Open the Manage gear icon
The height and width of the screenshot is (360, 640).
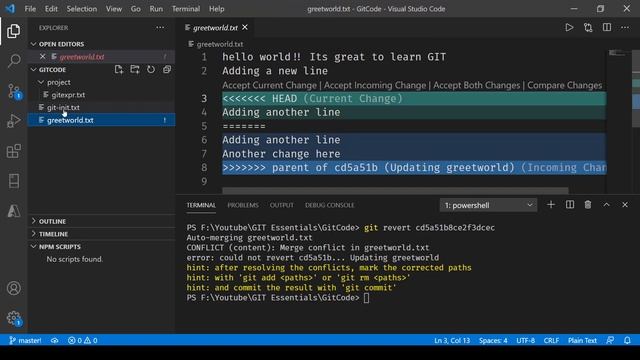tap(14, 318)
